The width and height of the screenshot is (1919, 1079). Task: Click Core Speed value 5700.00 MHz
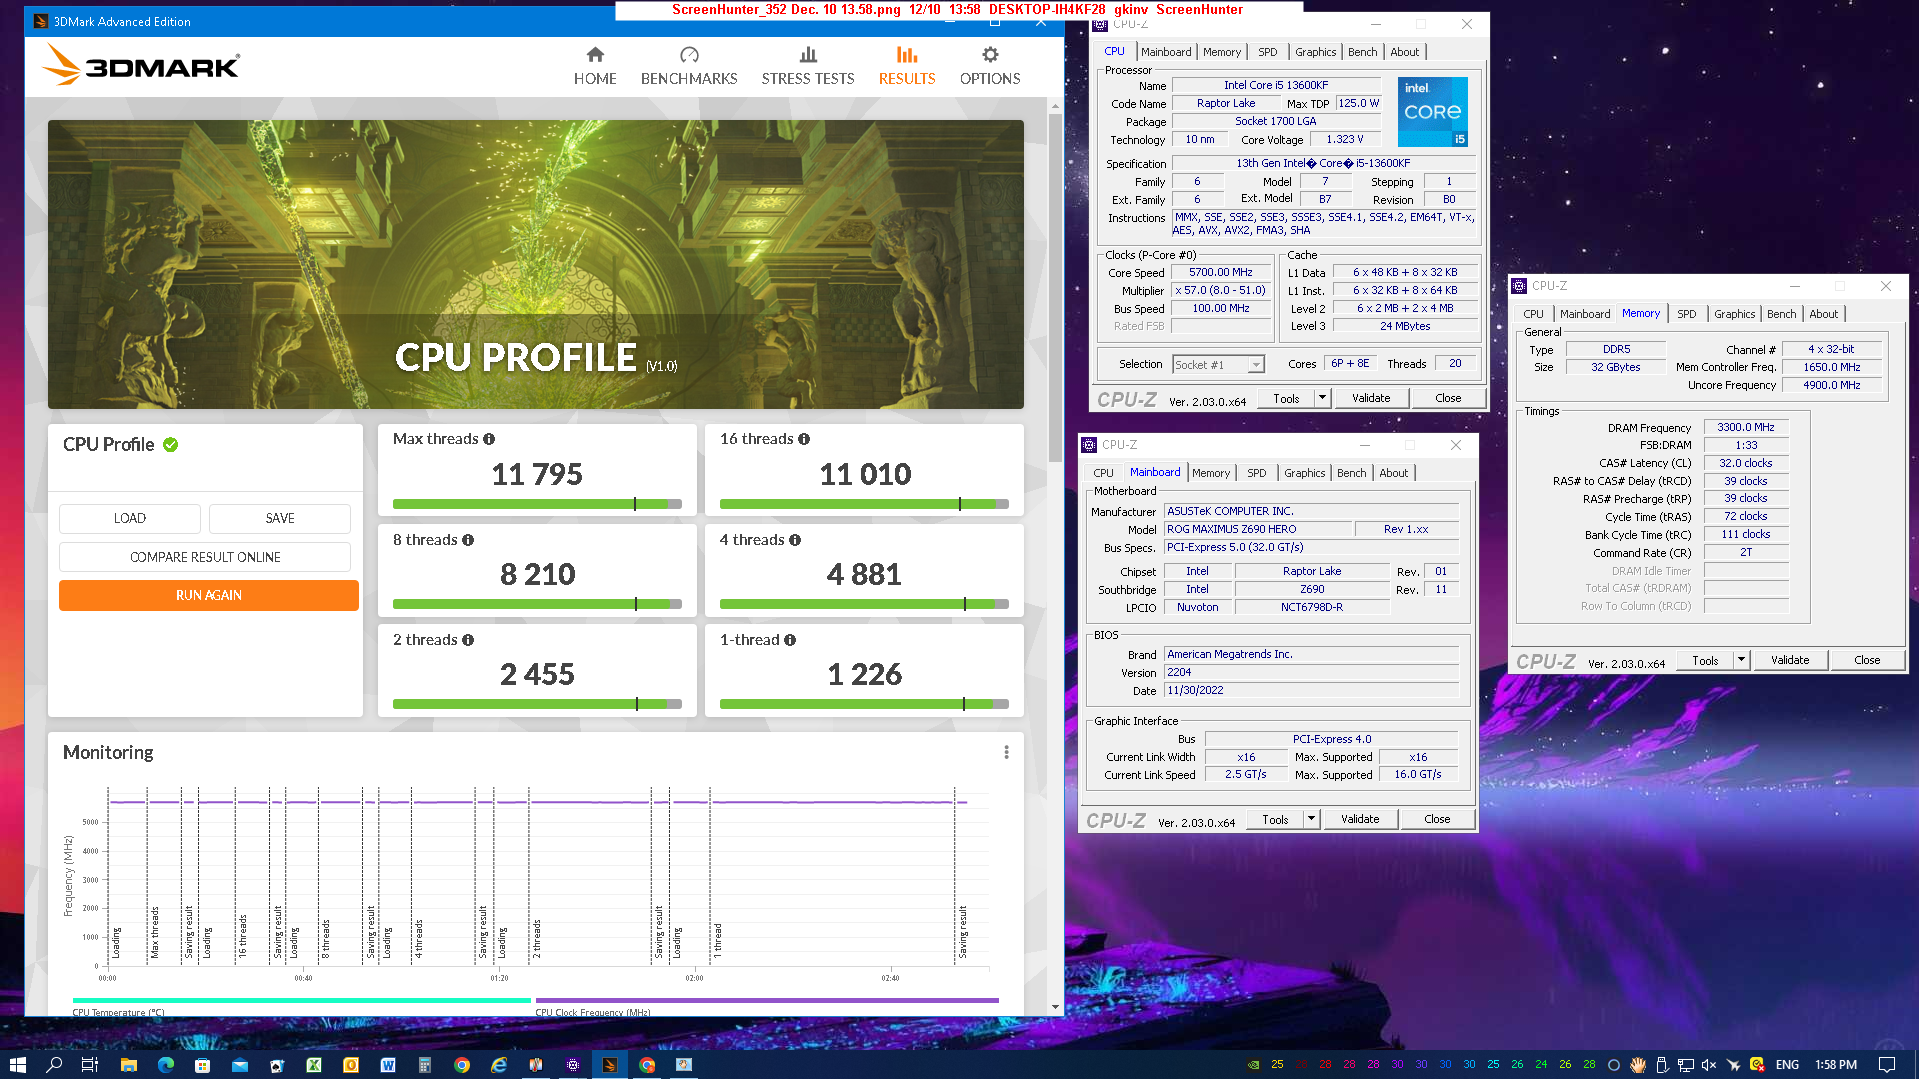pos(1220,272)
